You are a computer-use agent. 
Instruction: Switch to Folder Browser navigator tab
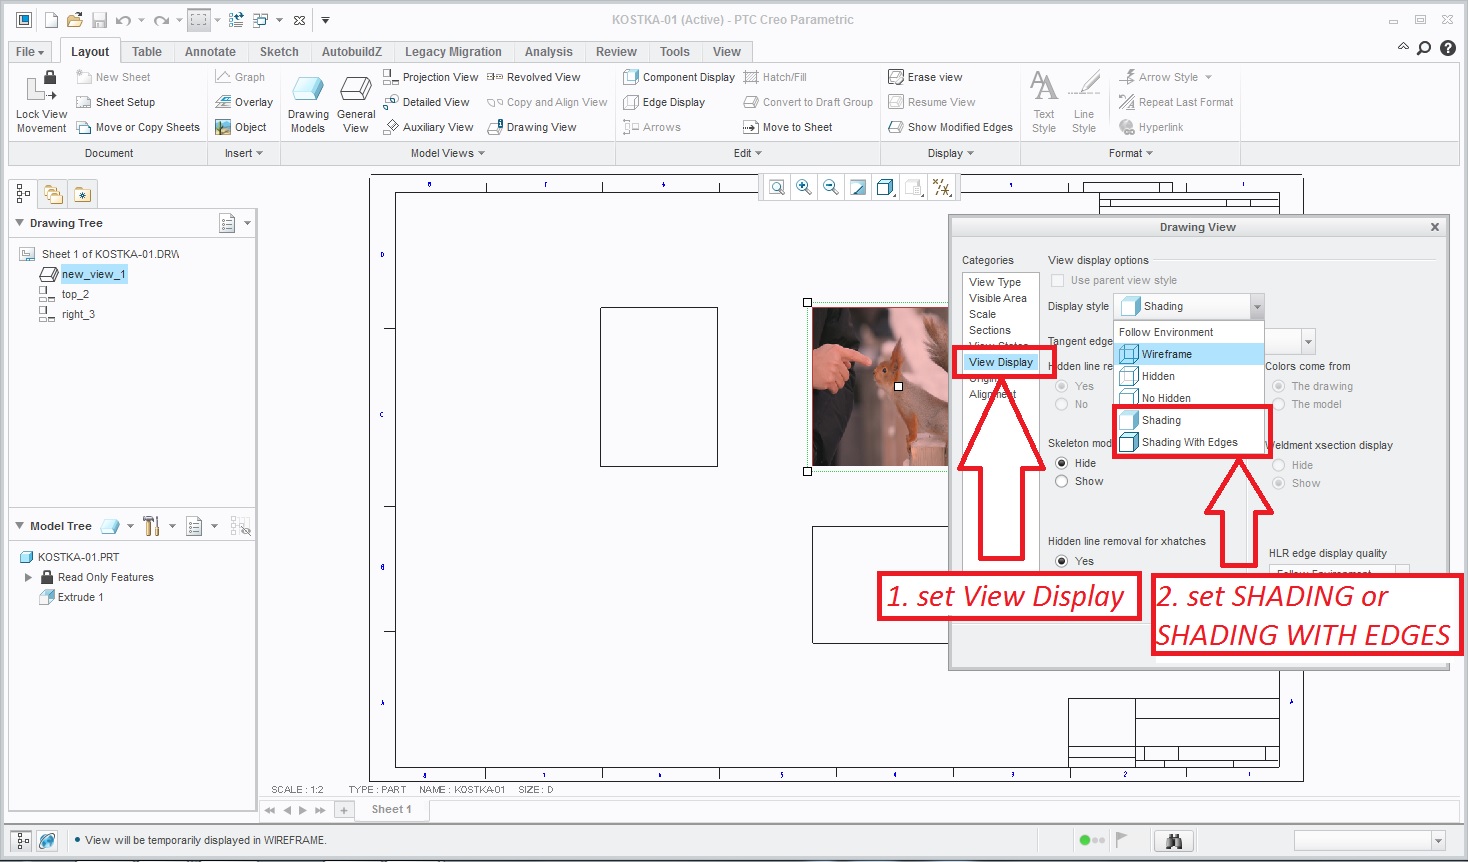tap(53, 194)
